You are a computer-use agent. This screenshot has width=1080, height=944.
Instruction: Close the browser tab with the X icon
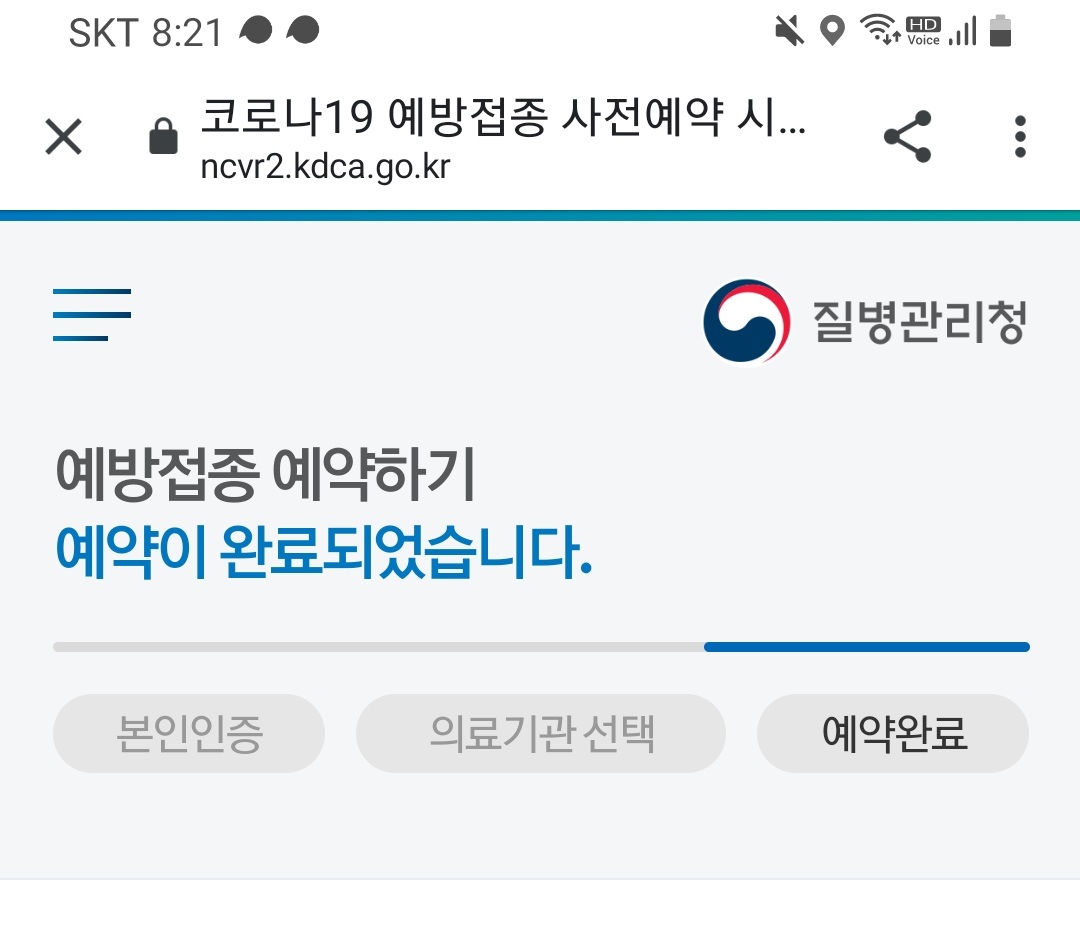pos(63,136)
